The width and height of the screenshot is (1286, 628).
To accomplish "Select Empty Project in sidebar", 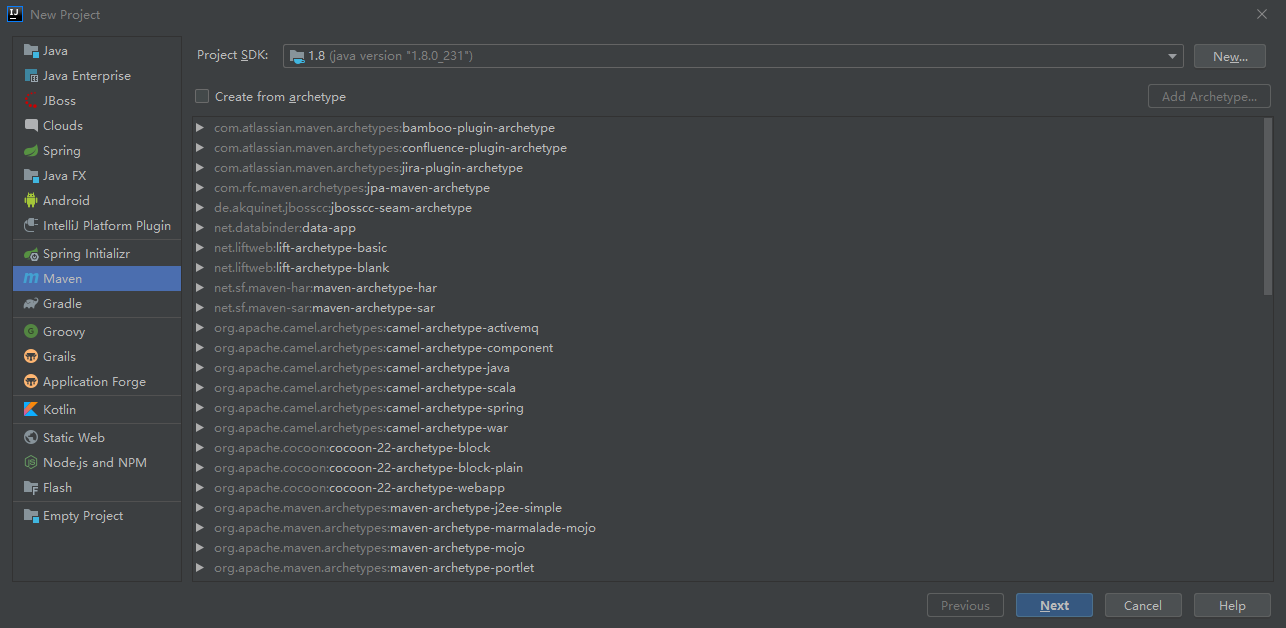I will point(82,516).
